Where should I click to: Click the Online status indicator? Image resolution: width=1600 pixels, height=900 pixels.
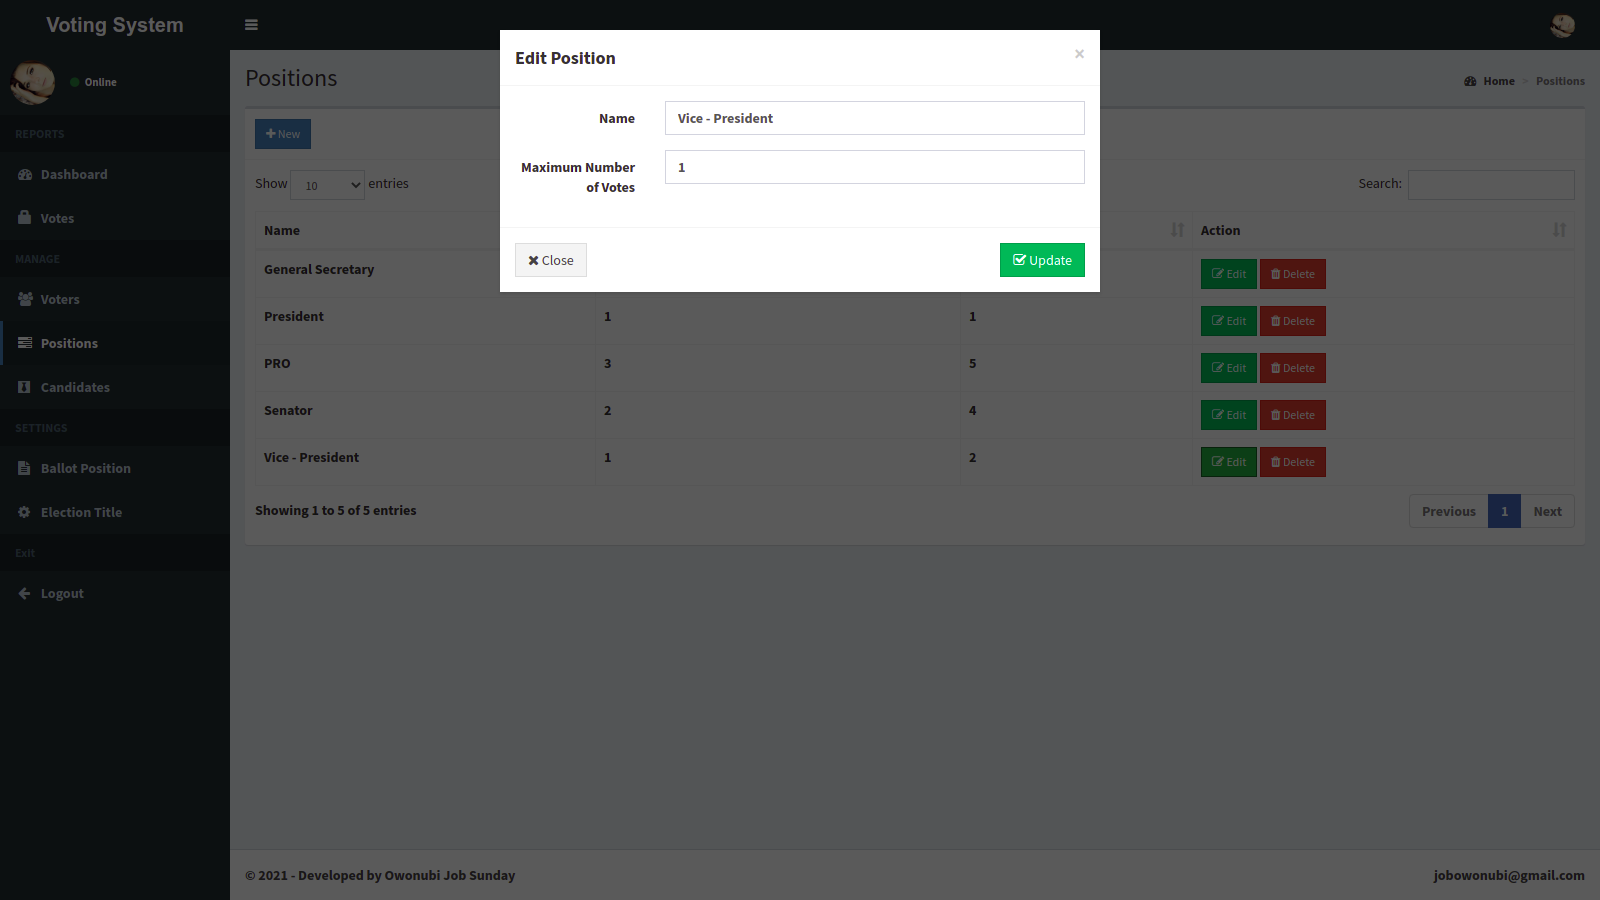pyautogui.click(x=94, y=82)
